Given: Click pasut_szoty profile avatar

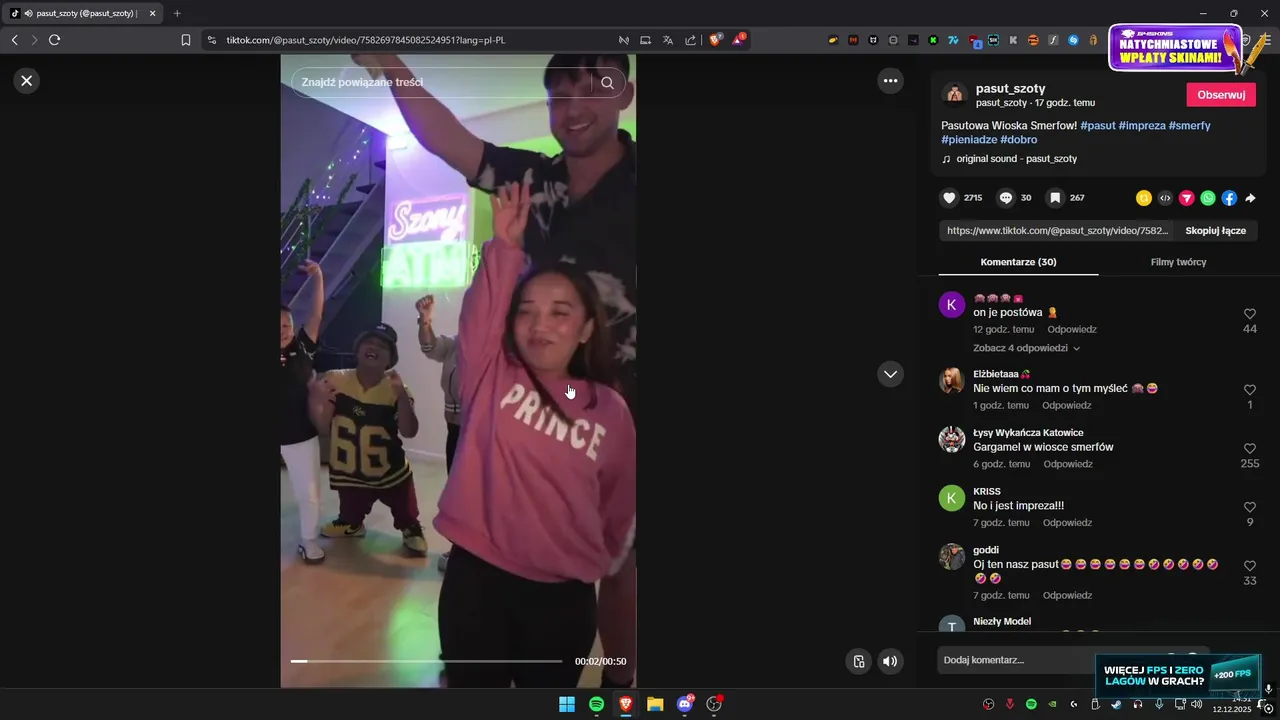Looking at the screenshot, I should point(954,94).
